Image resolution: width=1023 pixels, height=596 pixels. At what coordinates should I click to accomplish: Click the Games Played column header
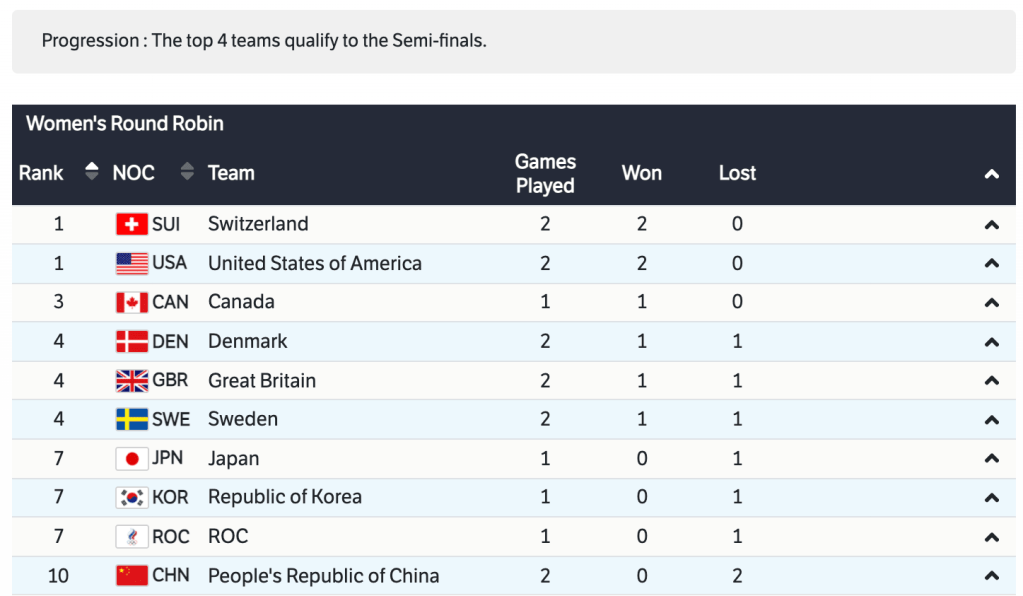[x=545, y=173]
